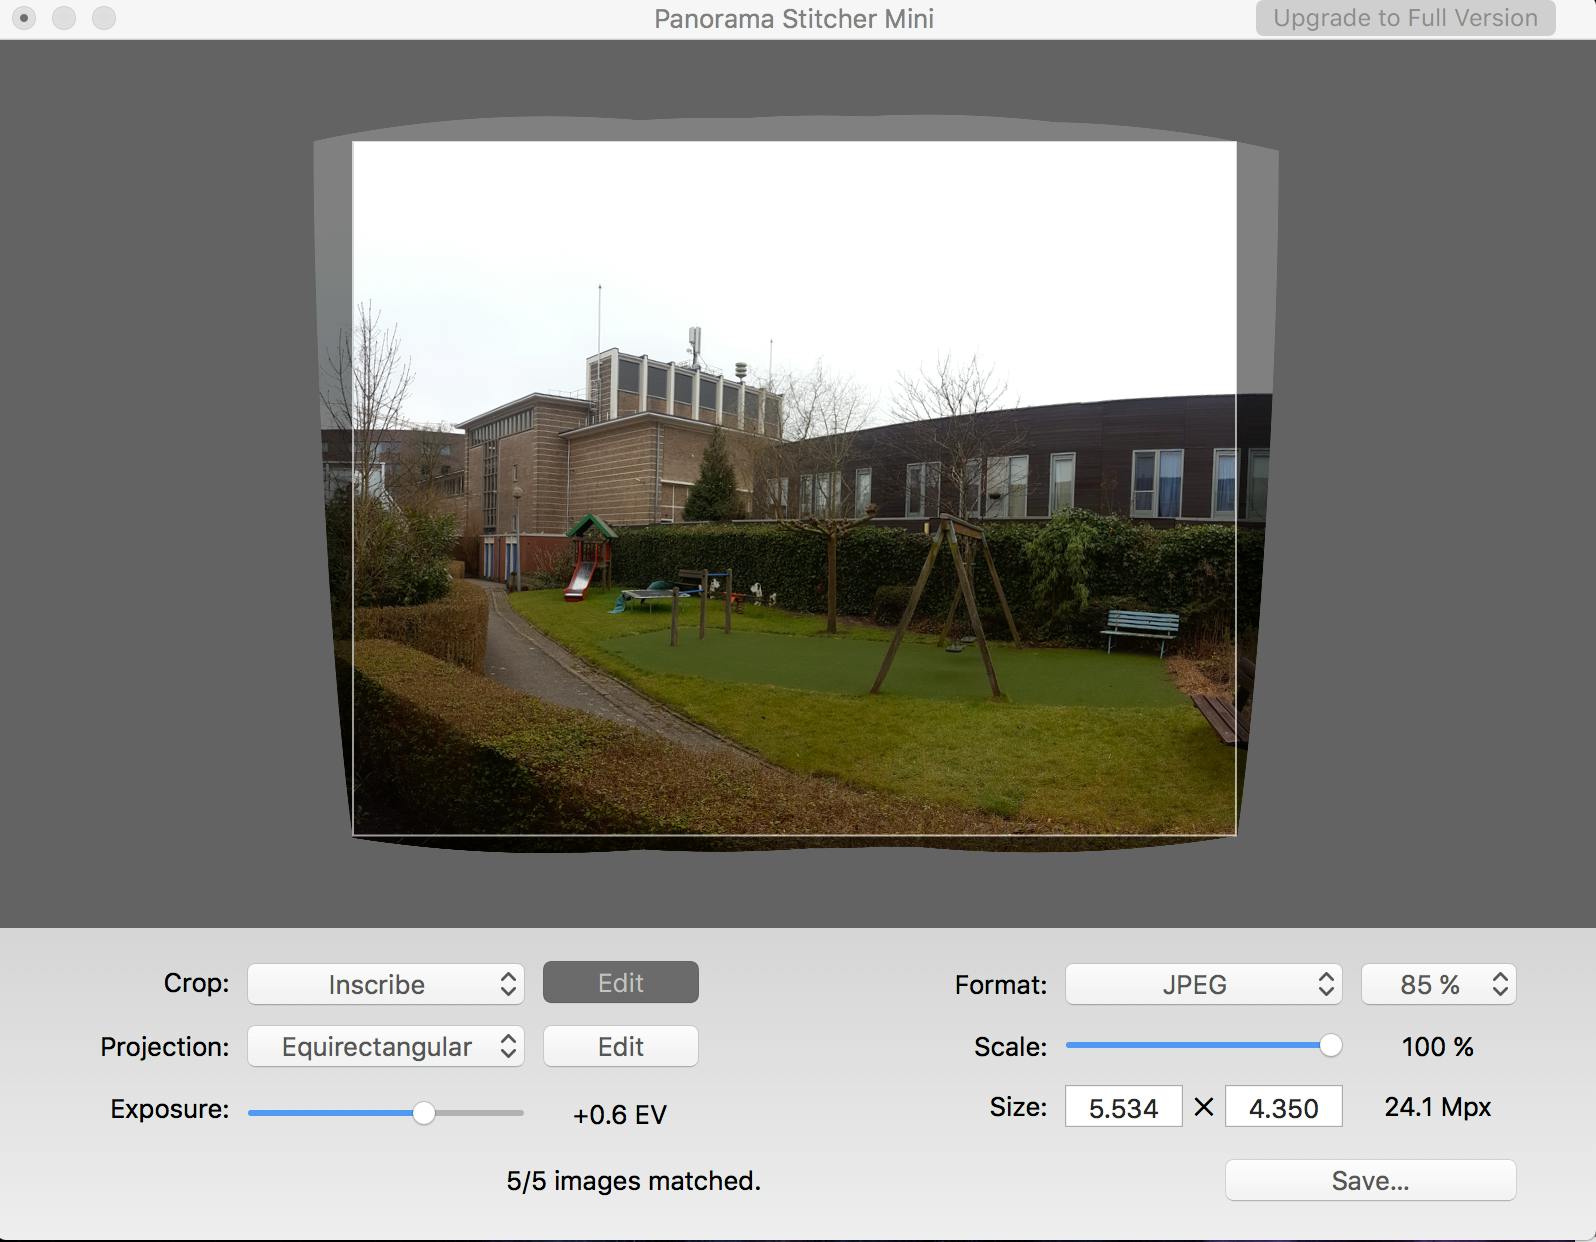
Task: Click the Scale slider handle
Action: pyautogui.click(x=1330, y=1045)
